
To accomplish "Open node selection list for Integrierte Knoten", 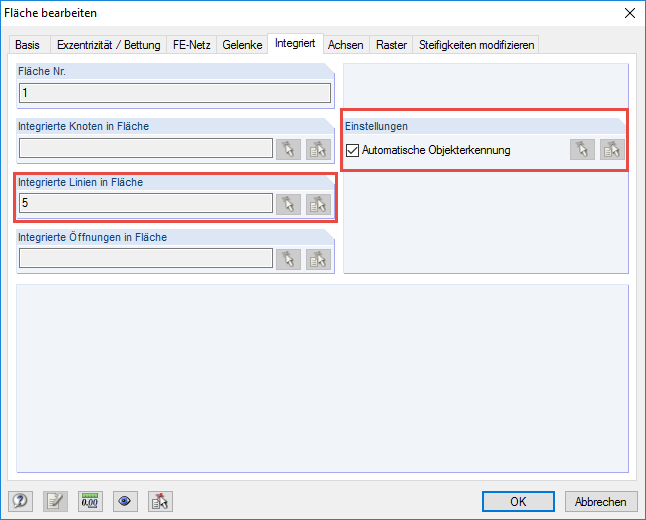I will click(x=318, y=149).
